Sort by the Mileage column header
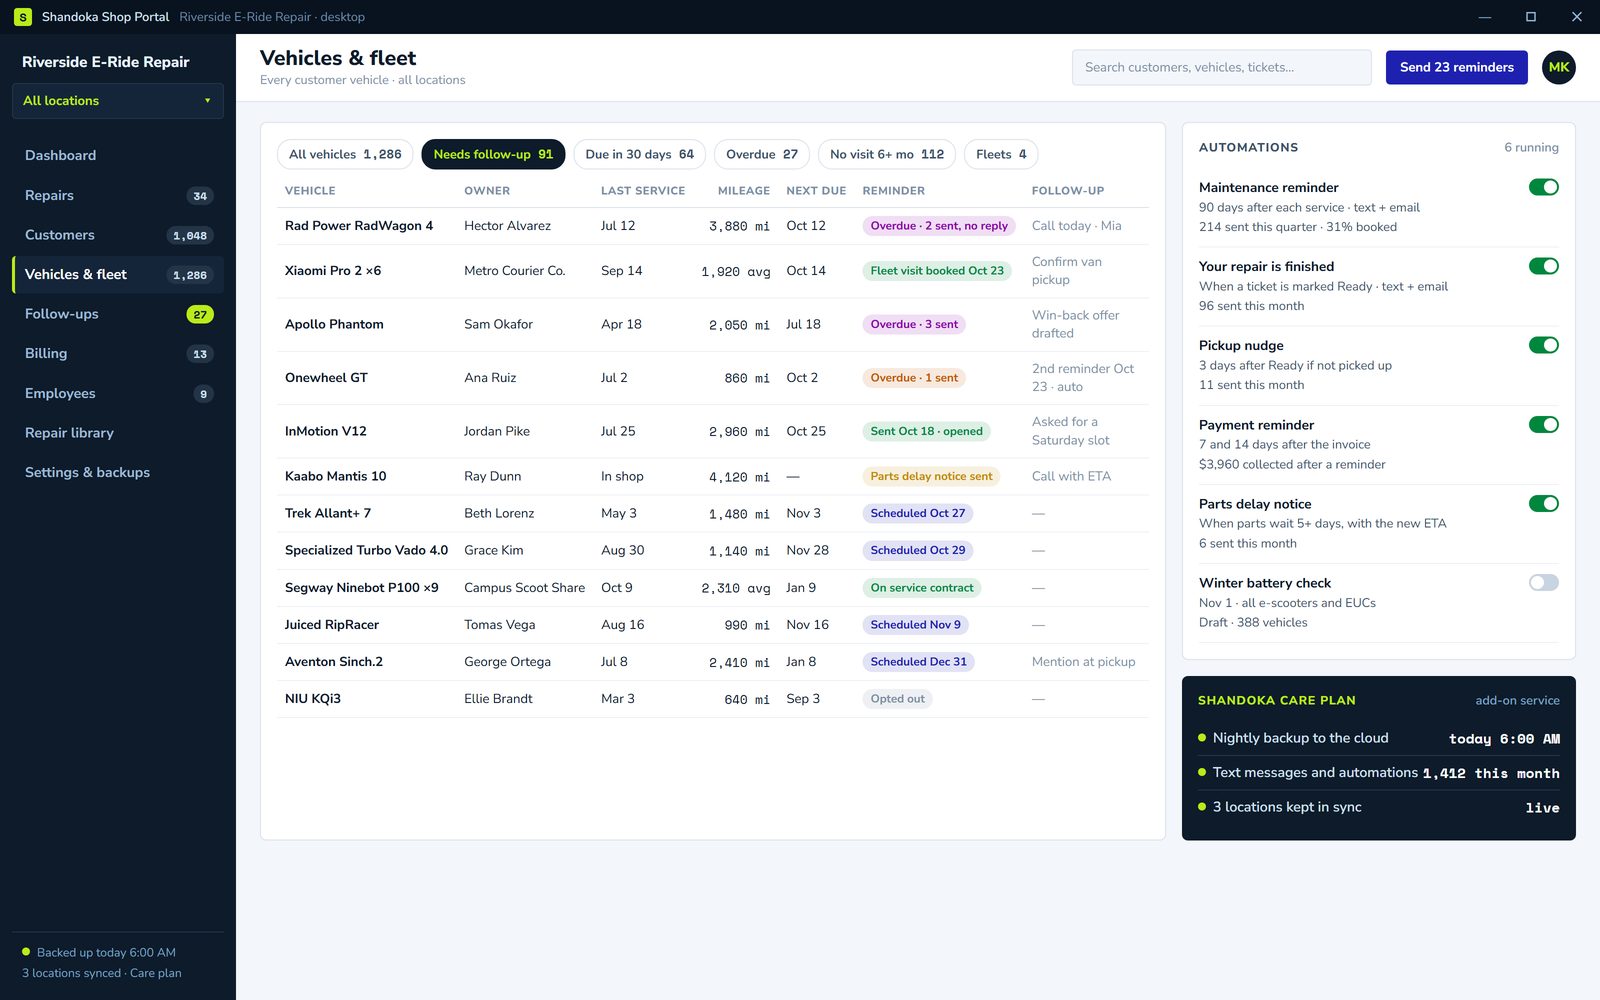Image resolution: width=1600 pixels, height=1000 pixels. [x=744, y=191]
